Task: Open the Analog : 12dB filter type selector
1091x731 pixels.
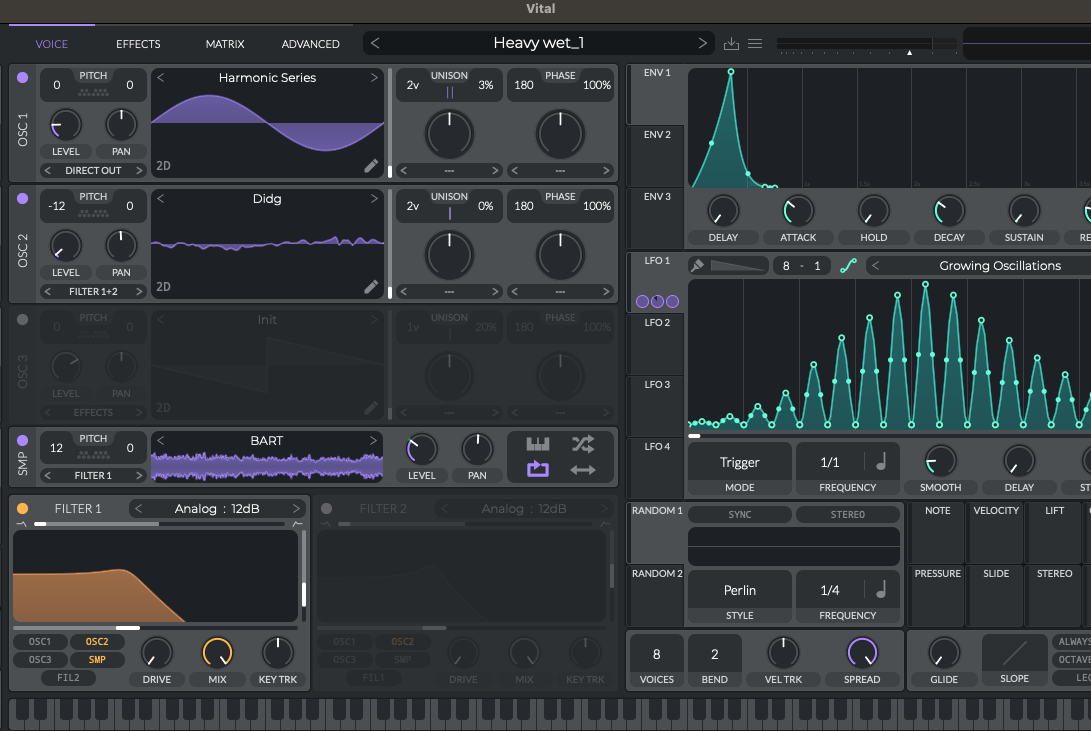Action: (217, 508)
